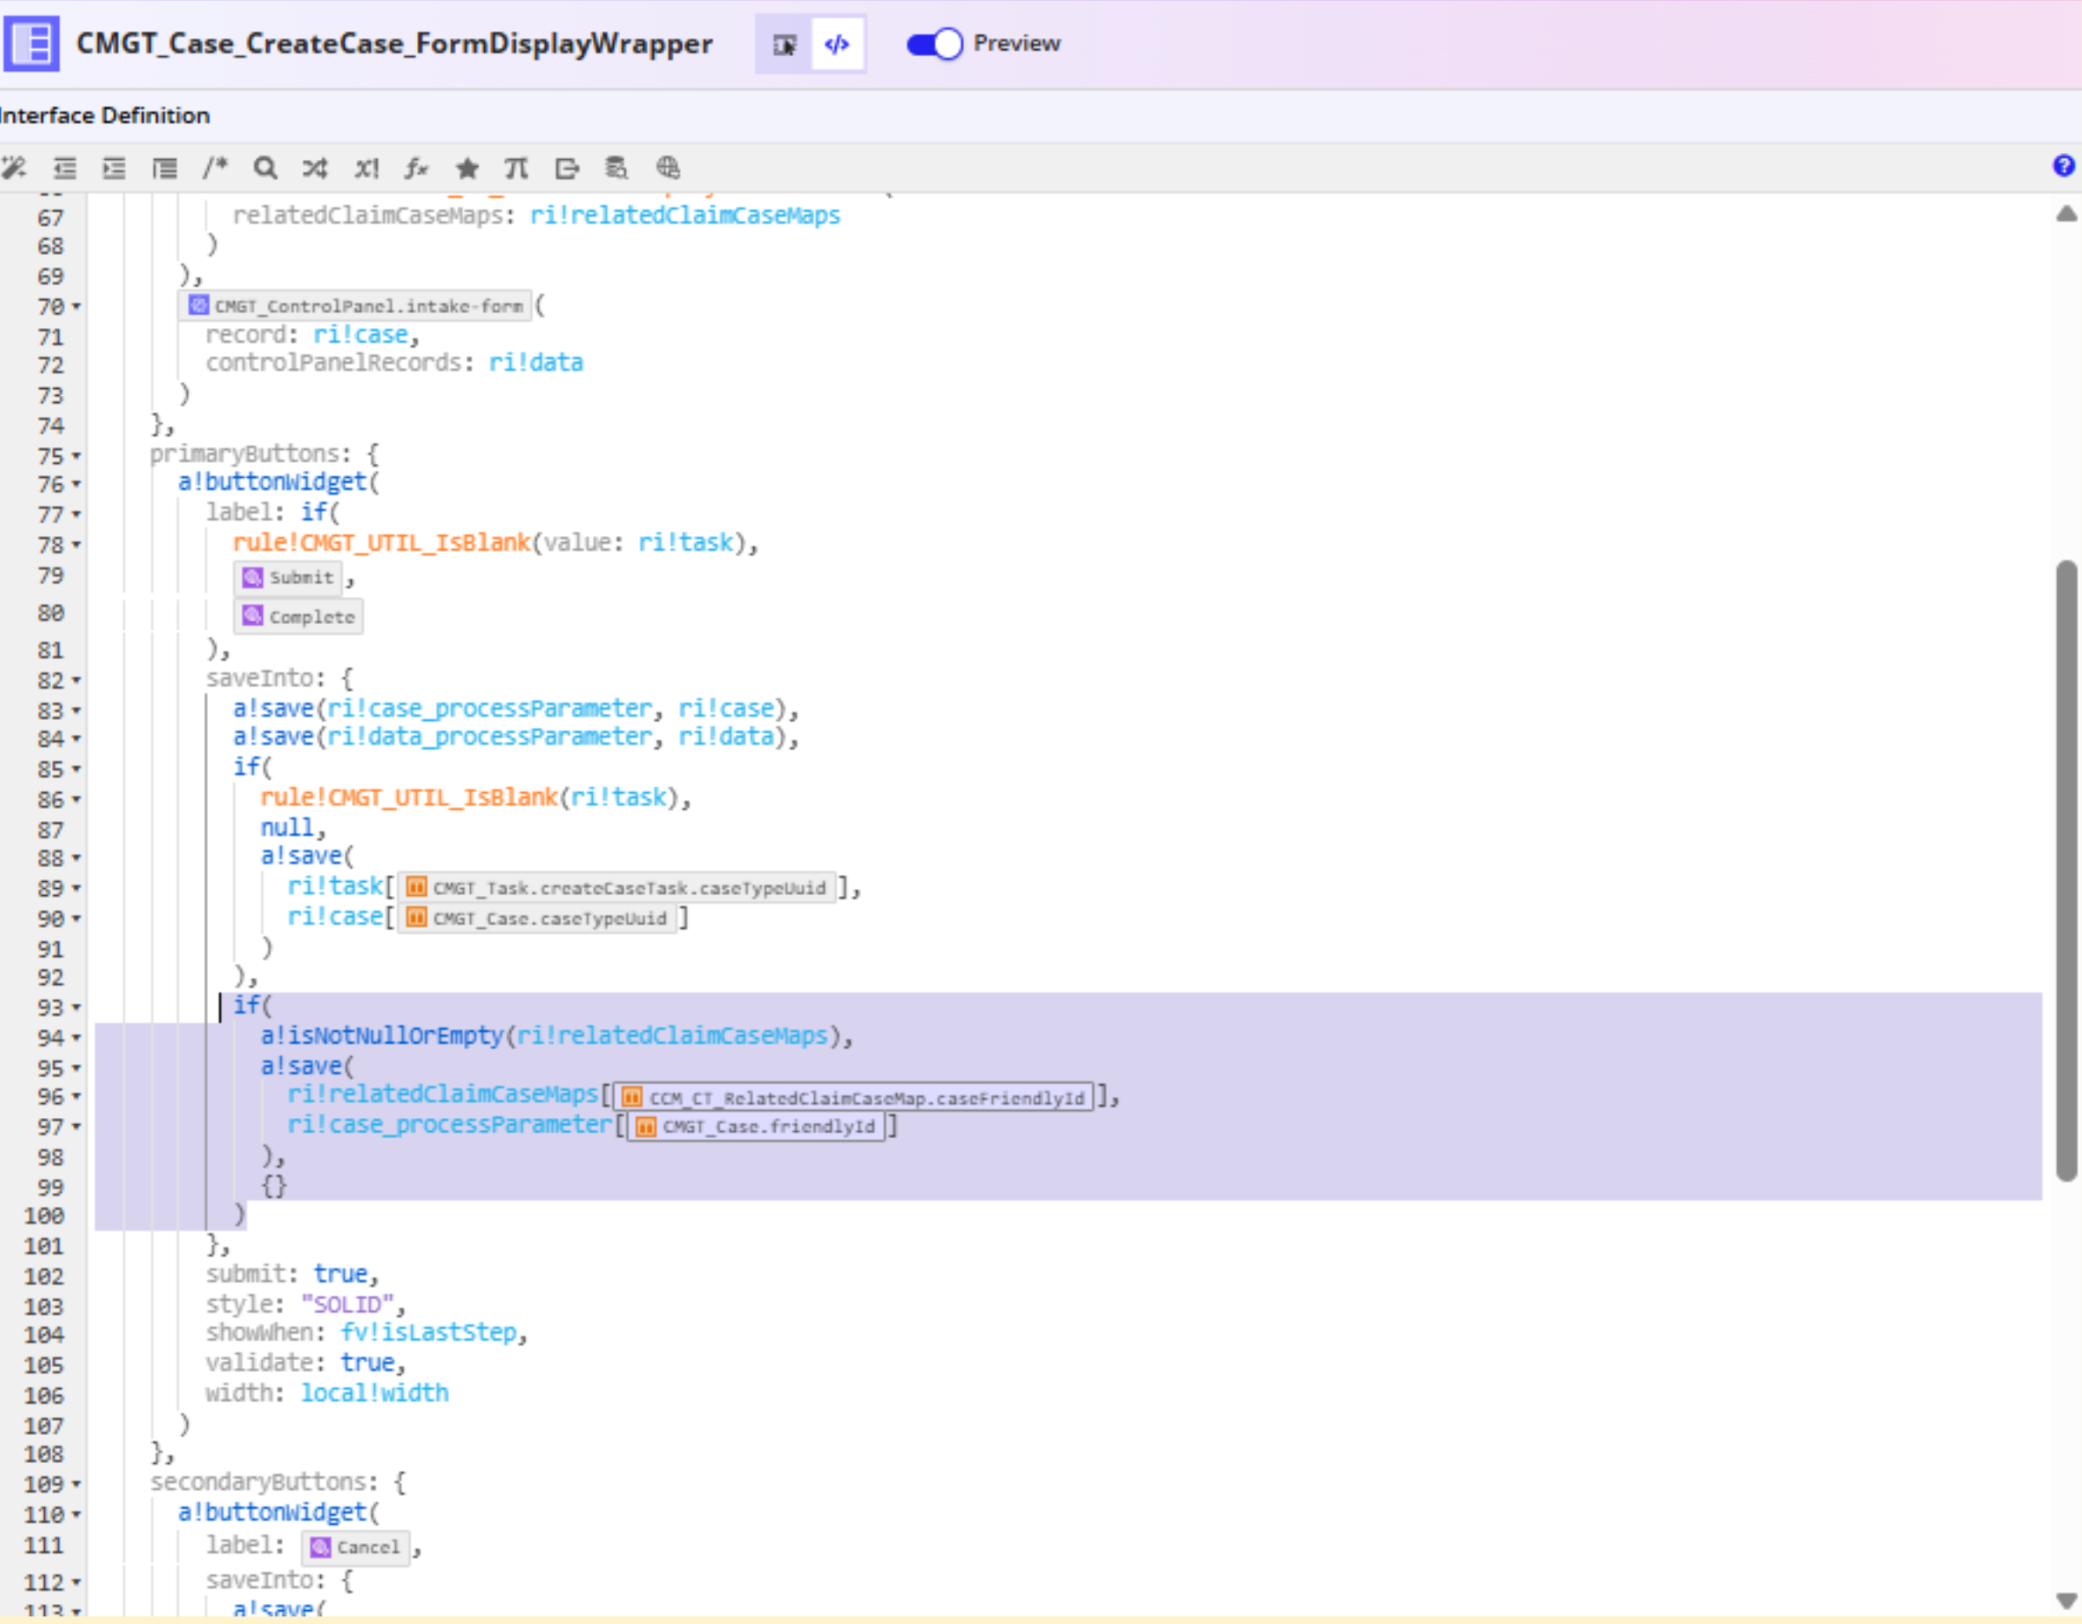Click the scrollbar down arrow
Screen dimensions: 2082x1624
click(x=2066, y=1601)
